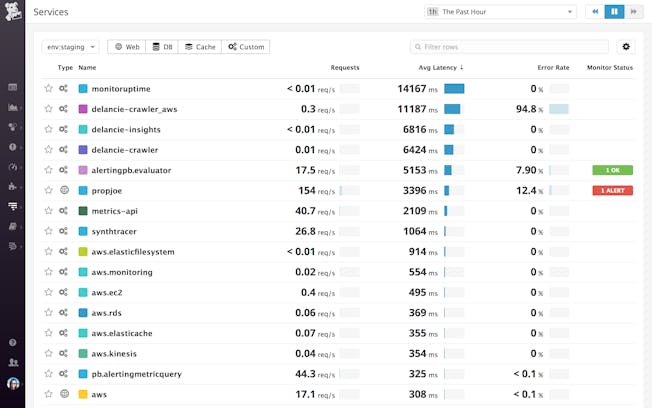652x408 pixels.
Task: Click the propjoe web globe type icon
Action: [x=64, y=190]
